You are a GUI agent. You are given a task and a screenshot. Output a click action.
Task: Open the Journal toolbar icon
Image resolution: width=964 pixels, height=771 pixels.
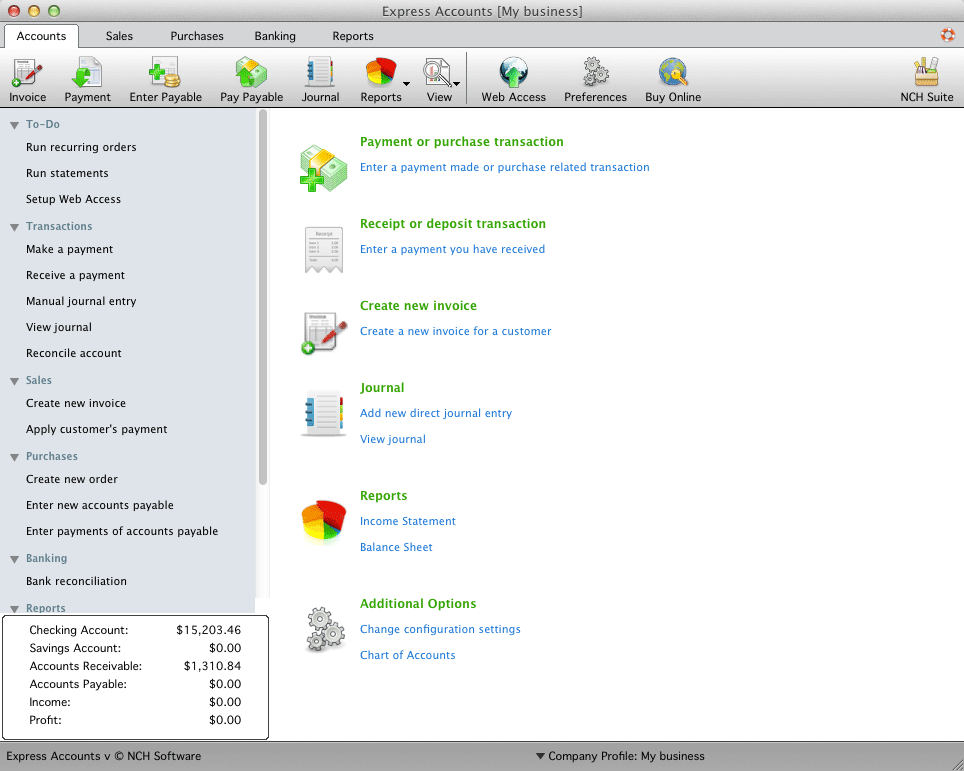coord(320,79)
